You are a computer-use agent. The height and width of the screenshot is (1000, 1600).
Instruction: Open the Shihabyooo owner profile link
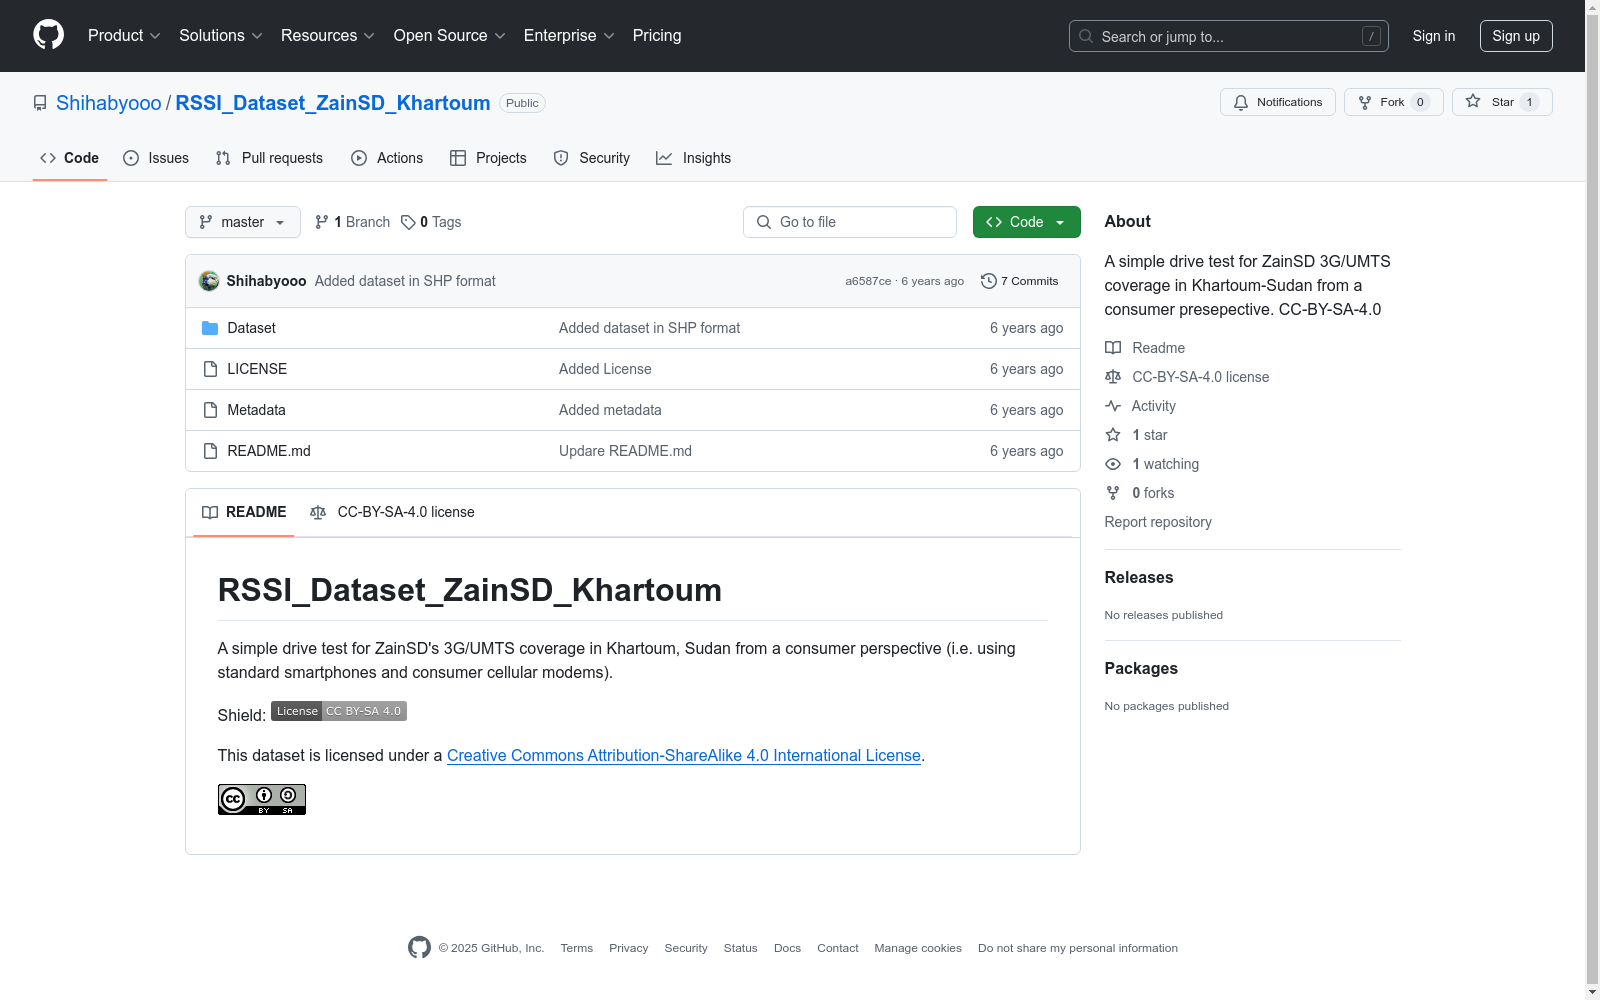pos(109,103)
